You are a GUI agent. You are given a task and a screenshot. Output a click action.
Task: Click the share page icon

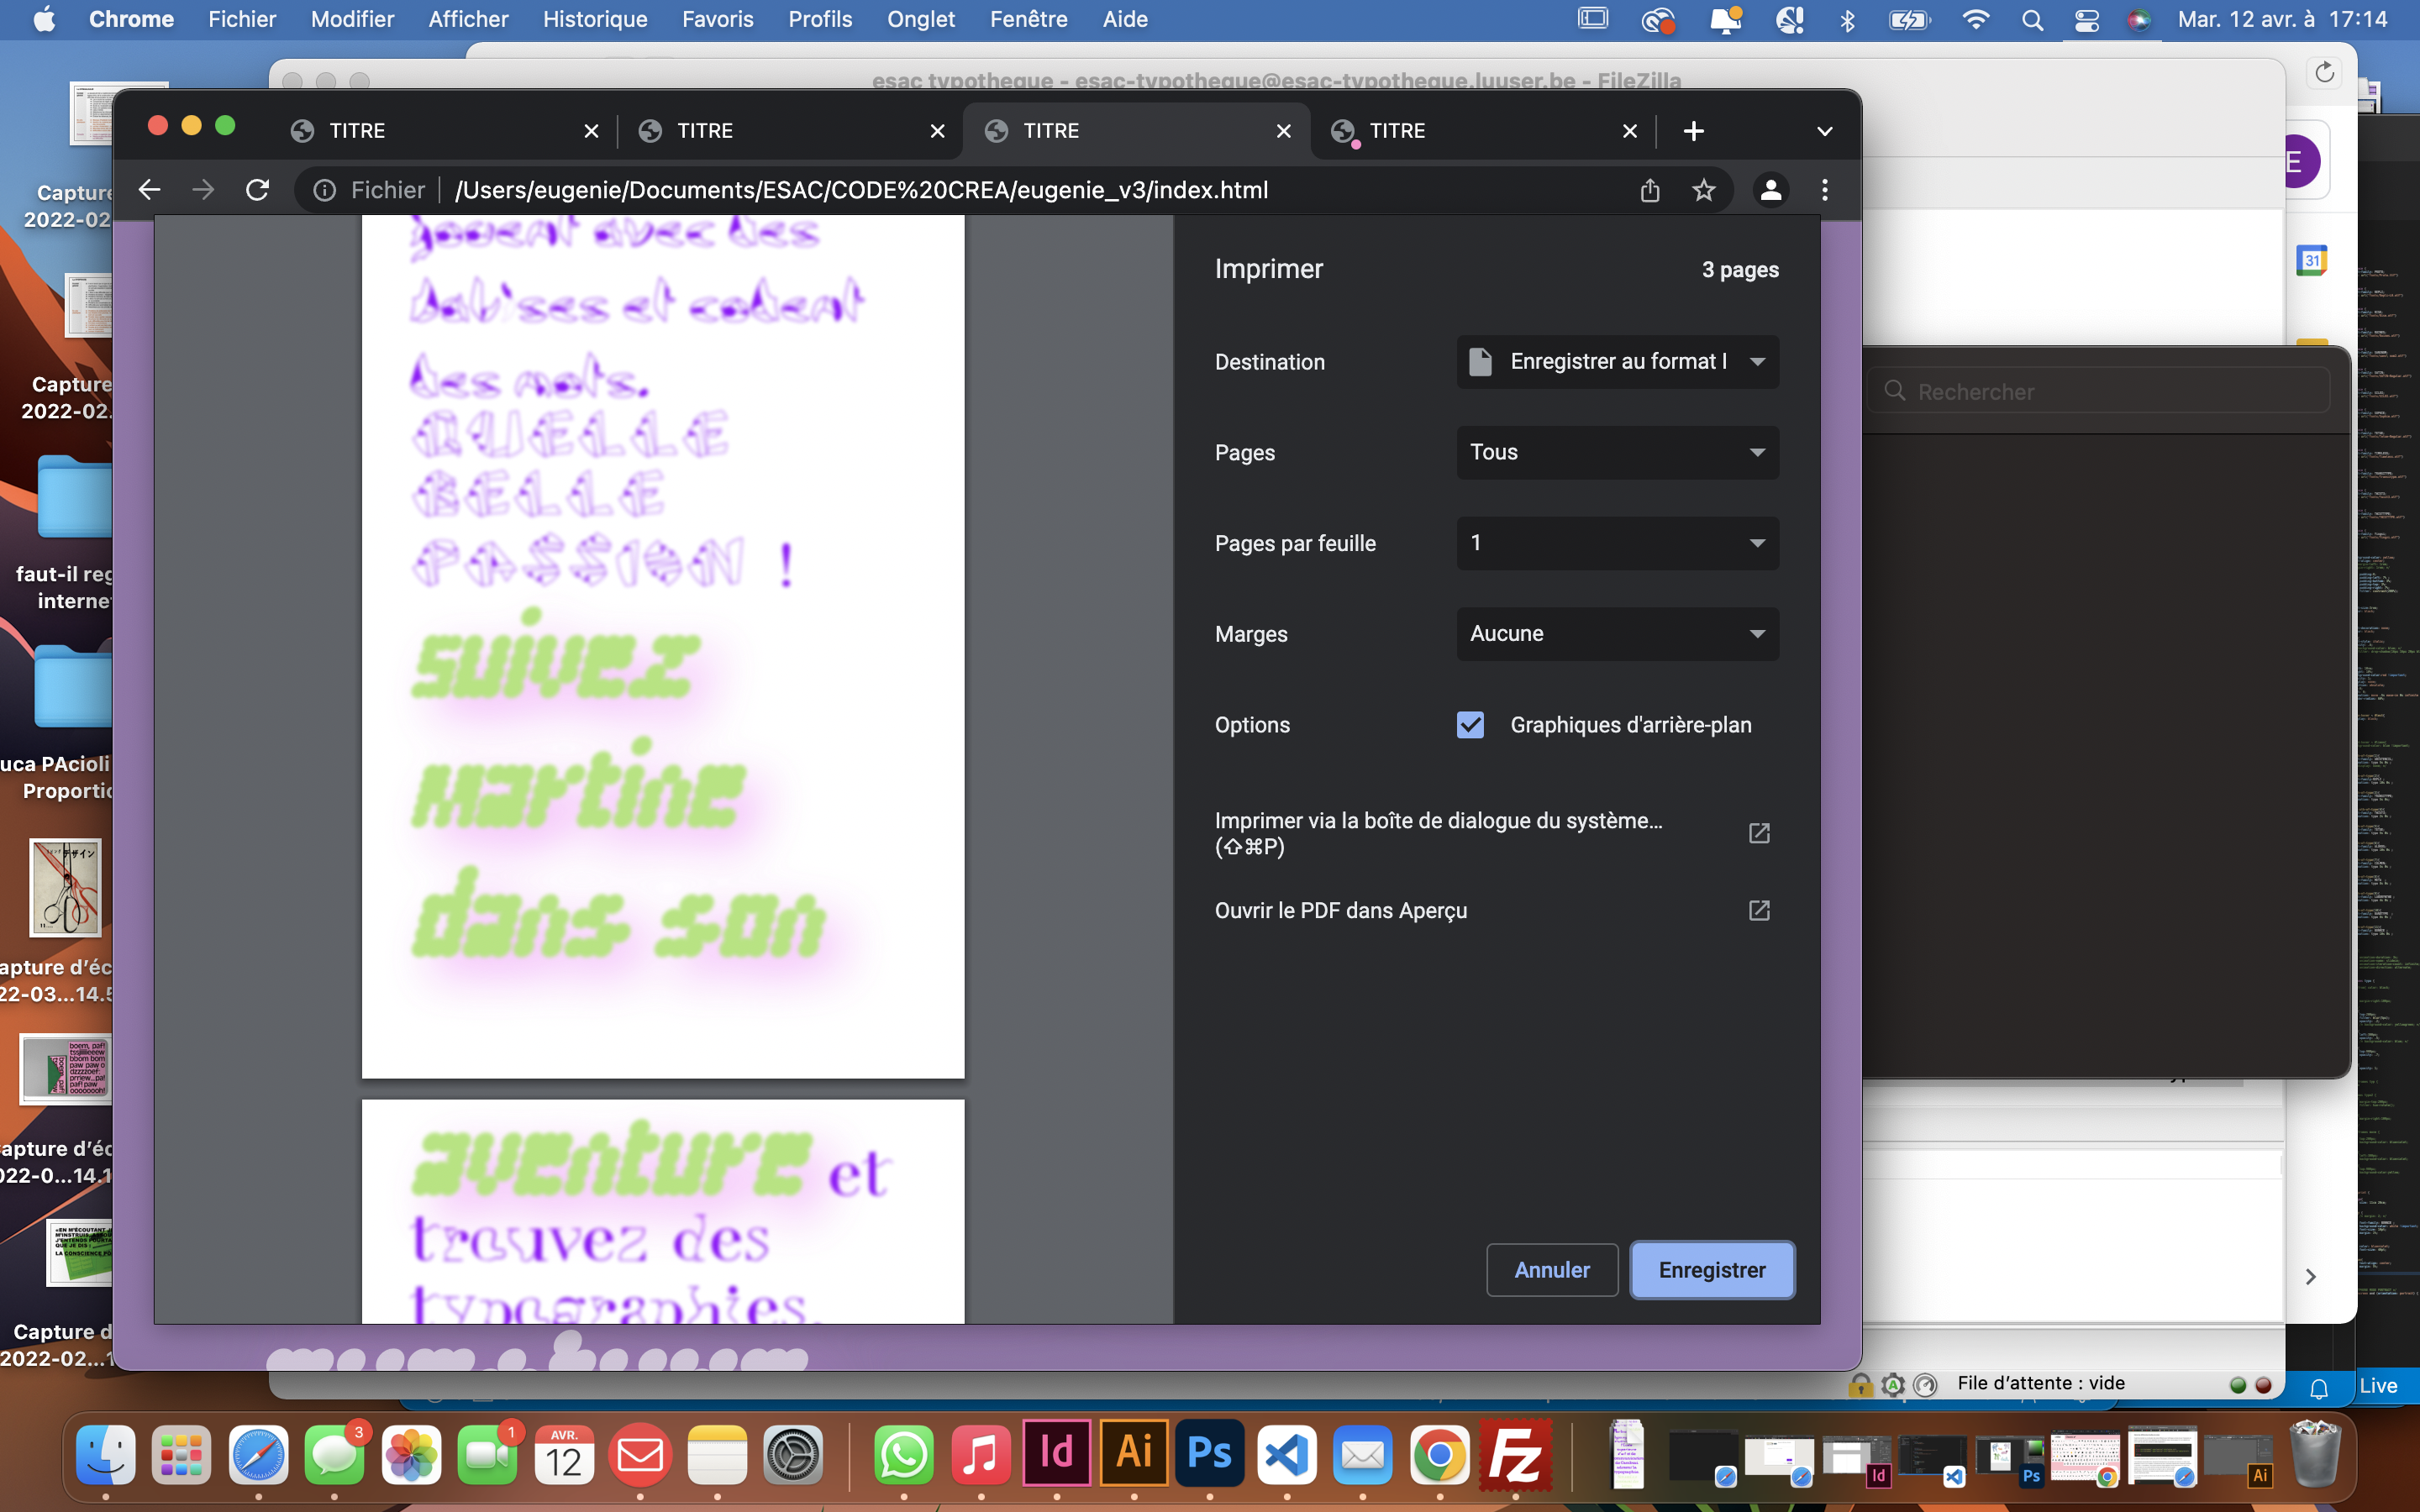(x=1650, y=190)
